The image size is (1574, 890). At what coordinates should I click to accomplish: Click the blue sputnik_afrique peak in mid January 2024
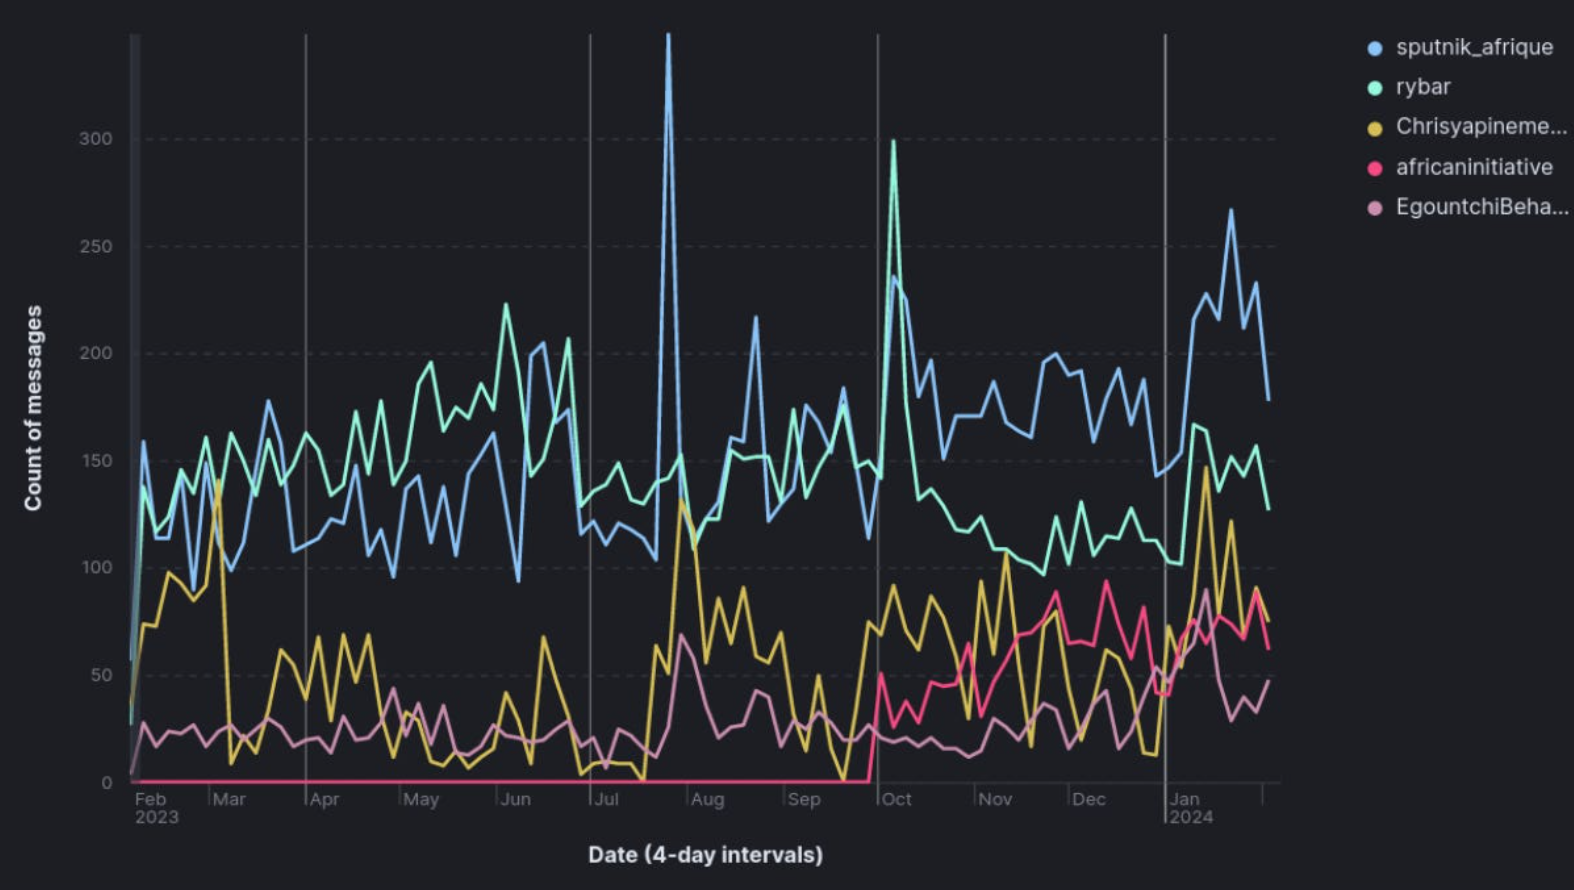tap(1231, 210)
